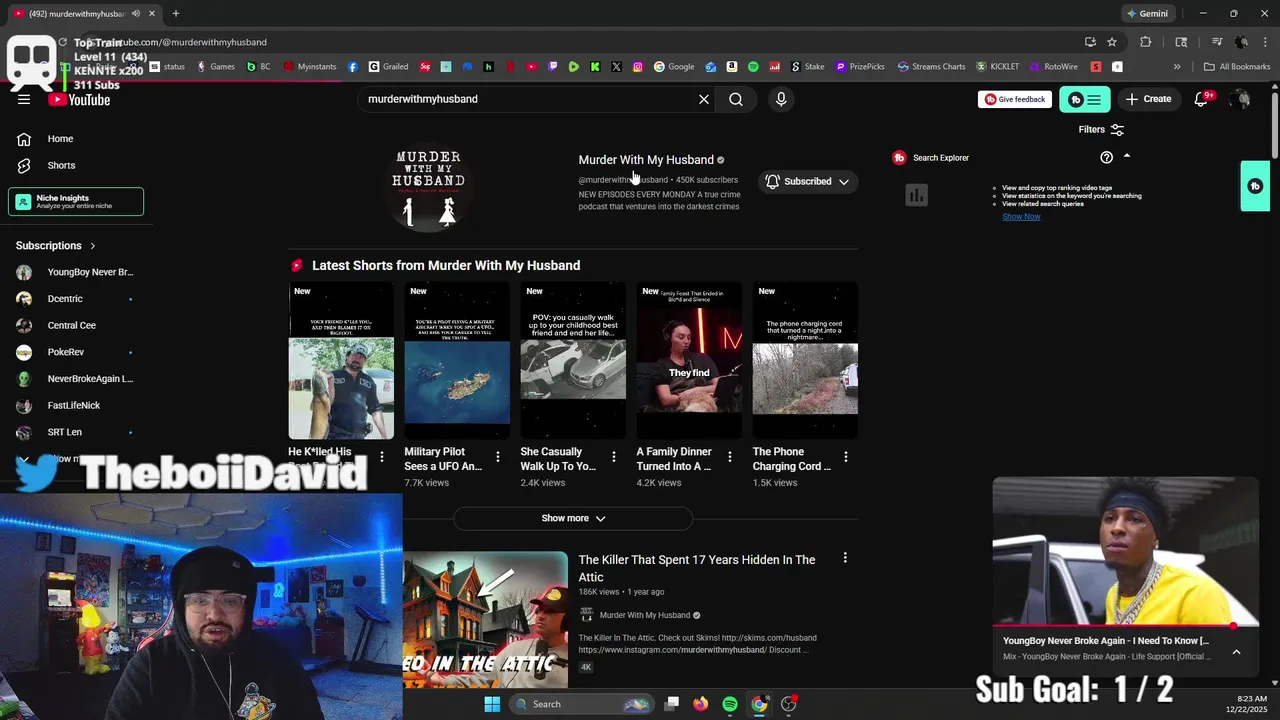
Task: Click the Windows taskbar Search box
Action: [x=583, y=704]
